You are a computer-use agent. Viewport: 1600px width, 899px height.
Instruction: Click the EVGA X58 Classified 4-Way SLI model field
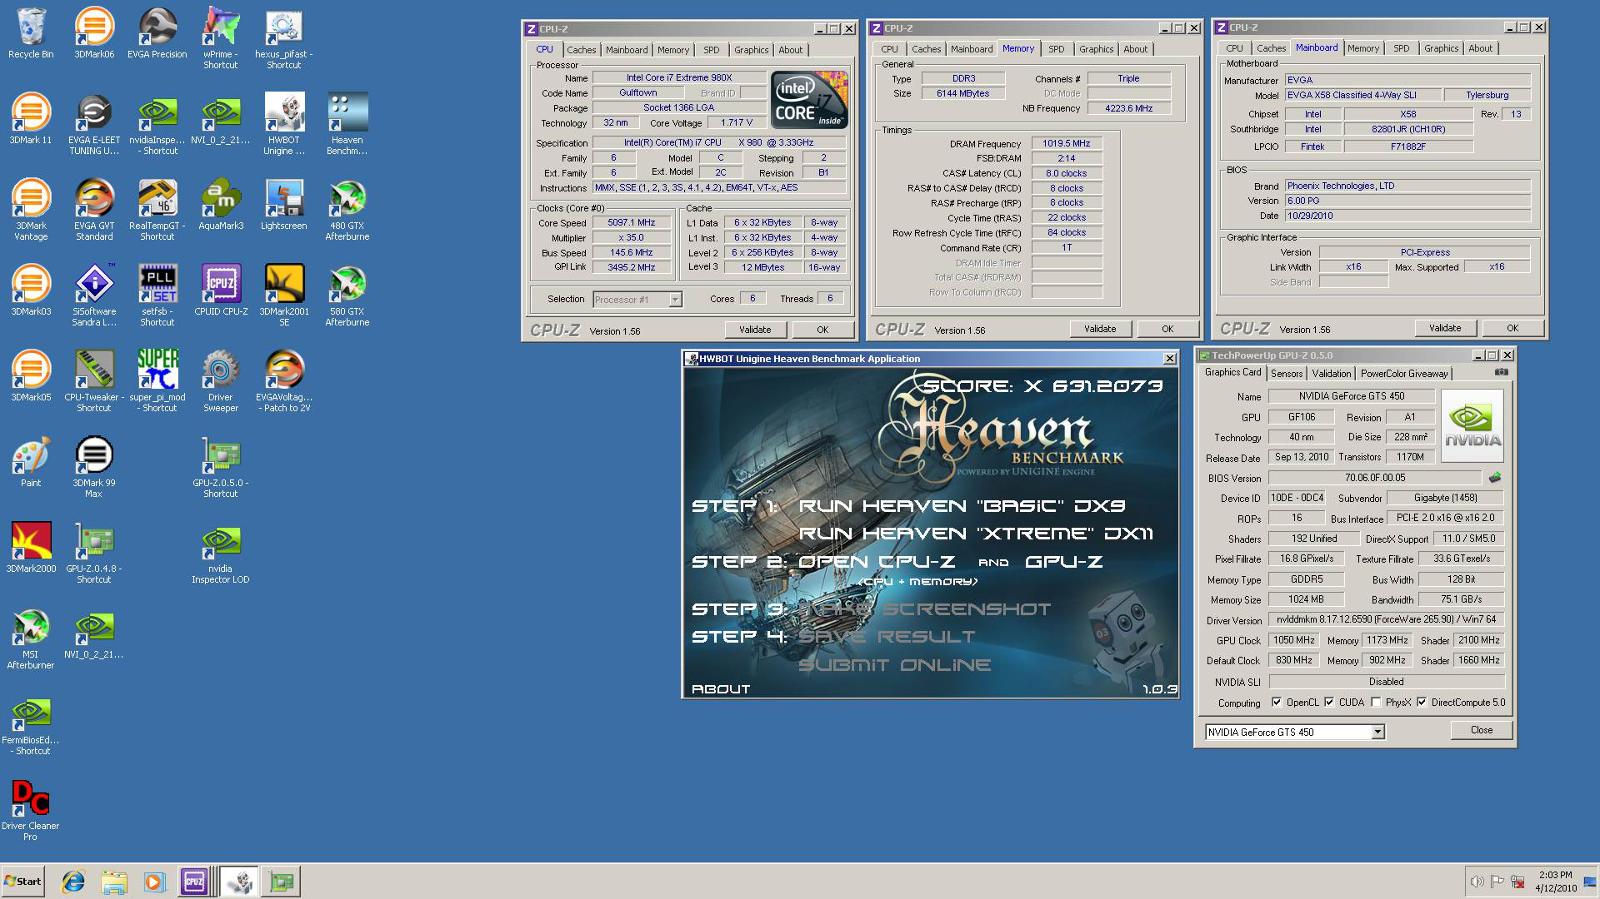point(1363,95)
